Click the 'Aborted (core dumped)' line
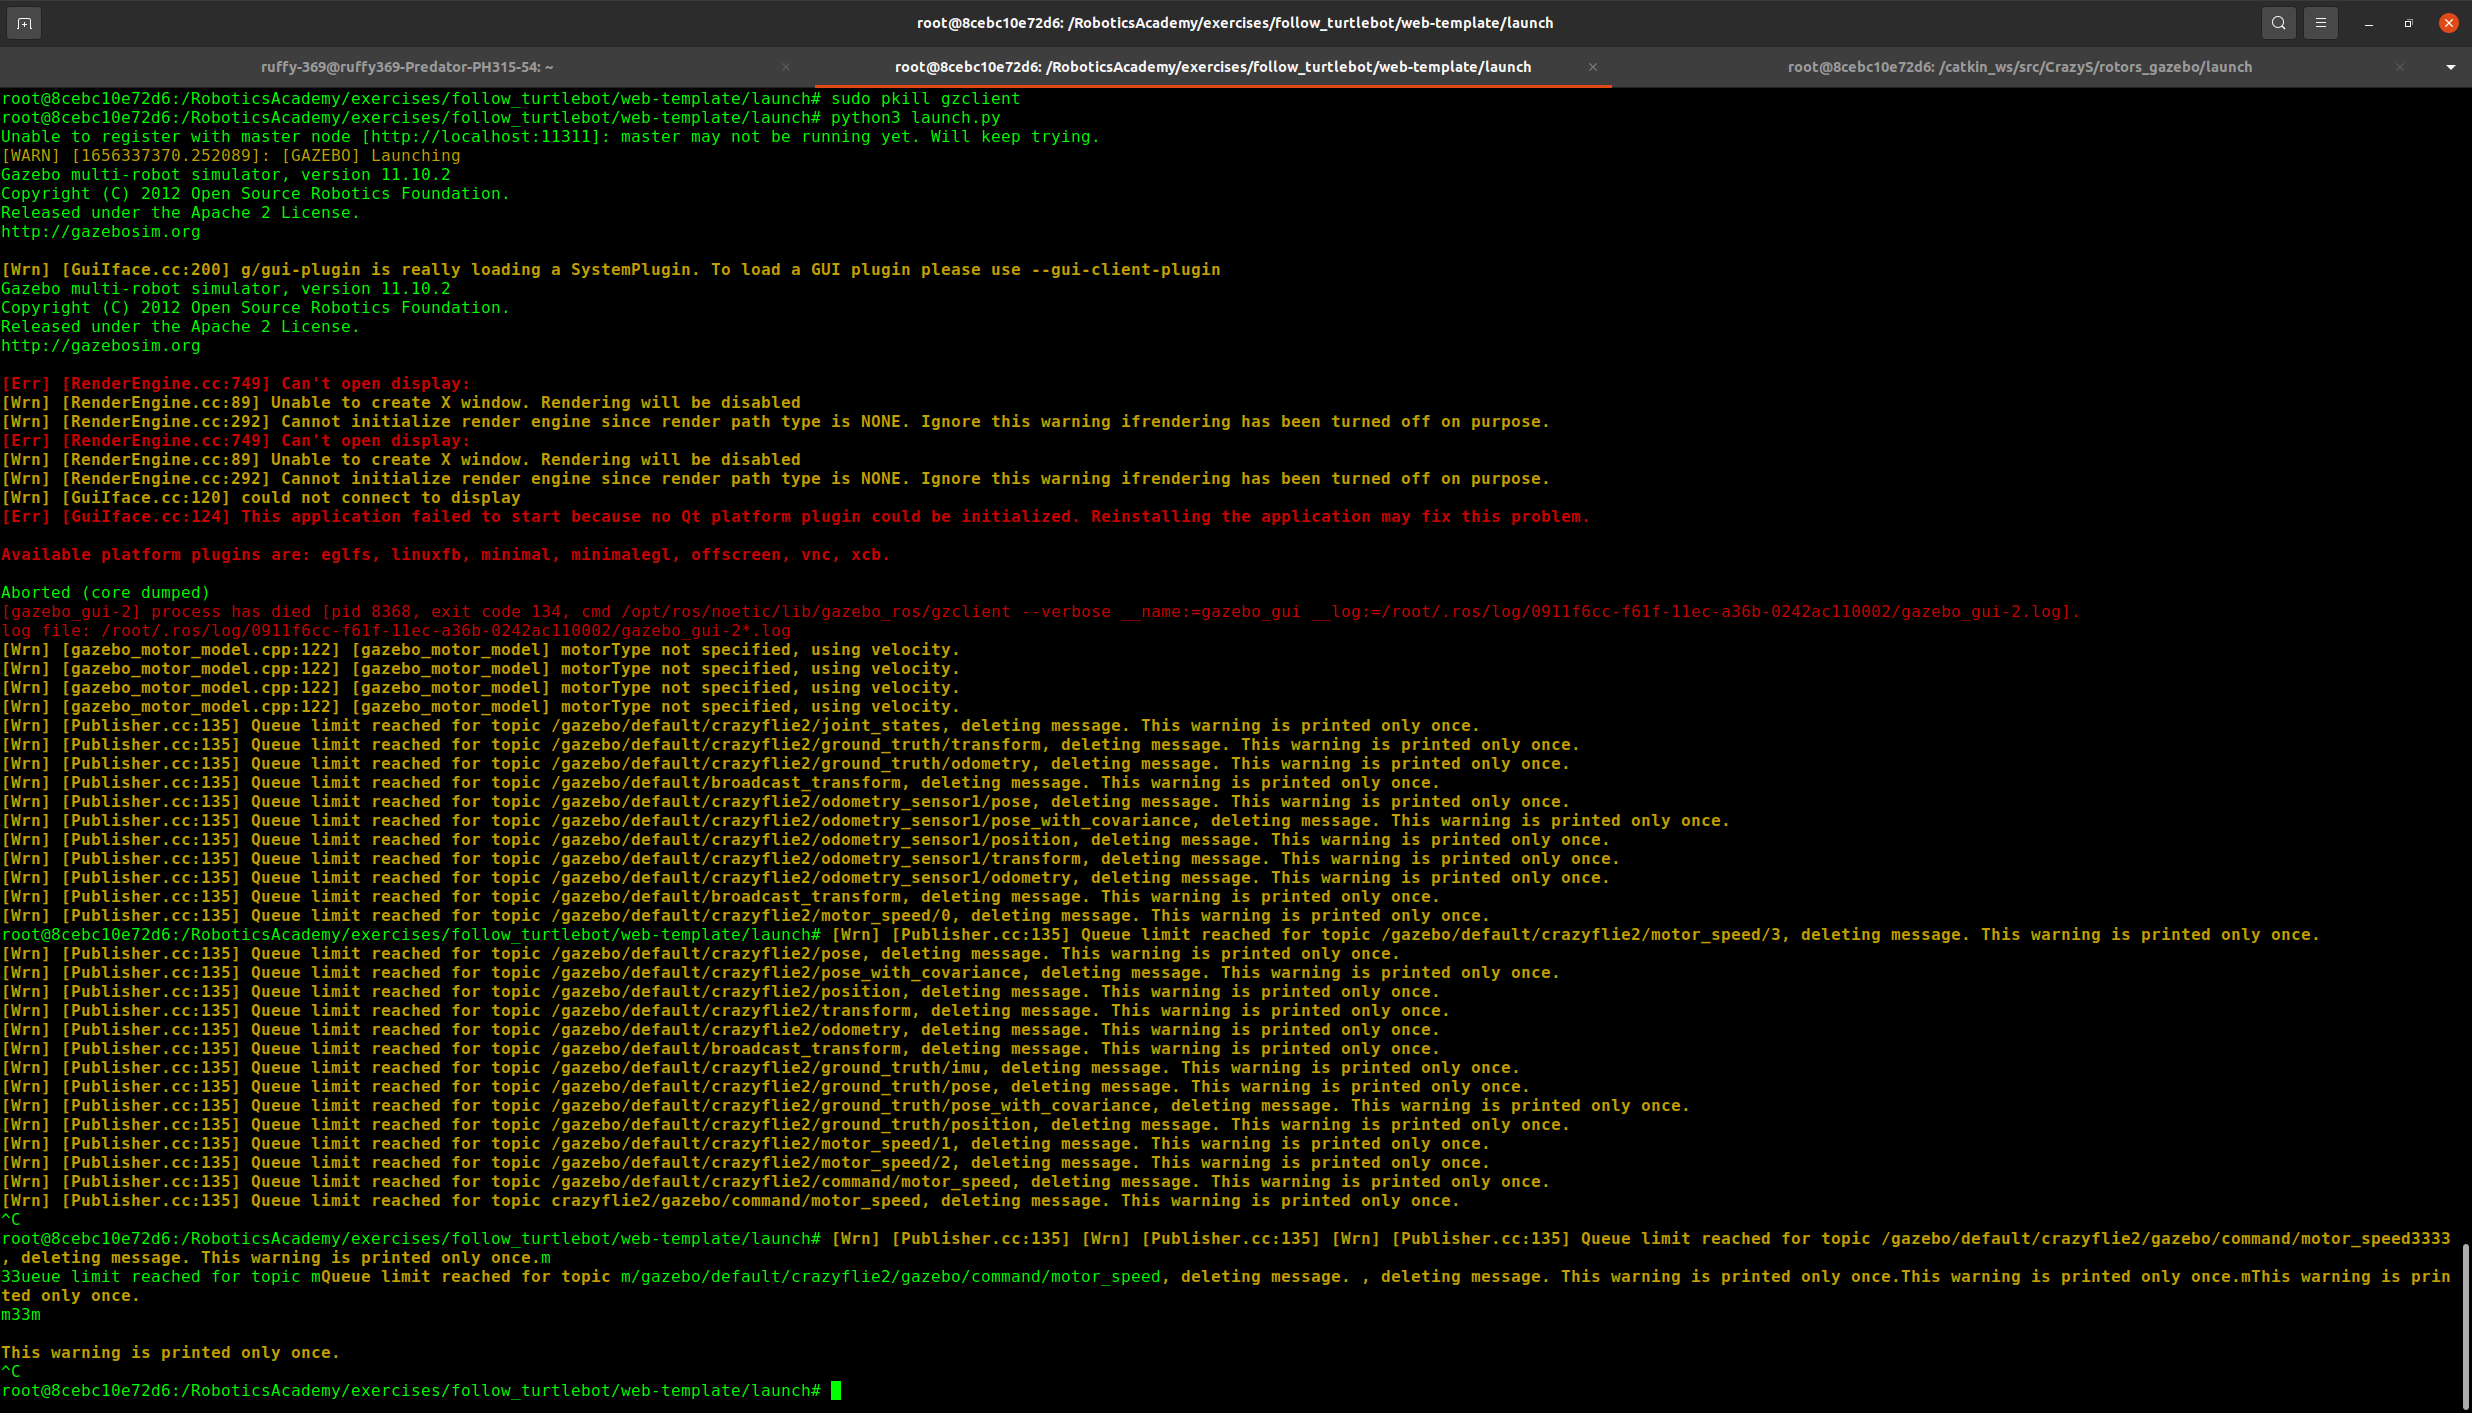The height and width of the screenshot is (1413, 2472). point(106,593)
